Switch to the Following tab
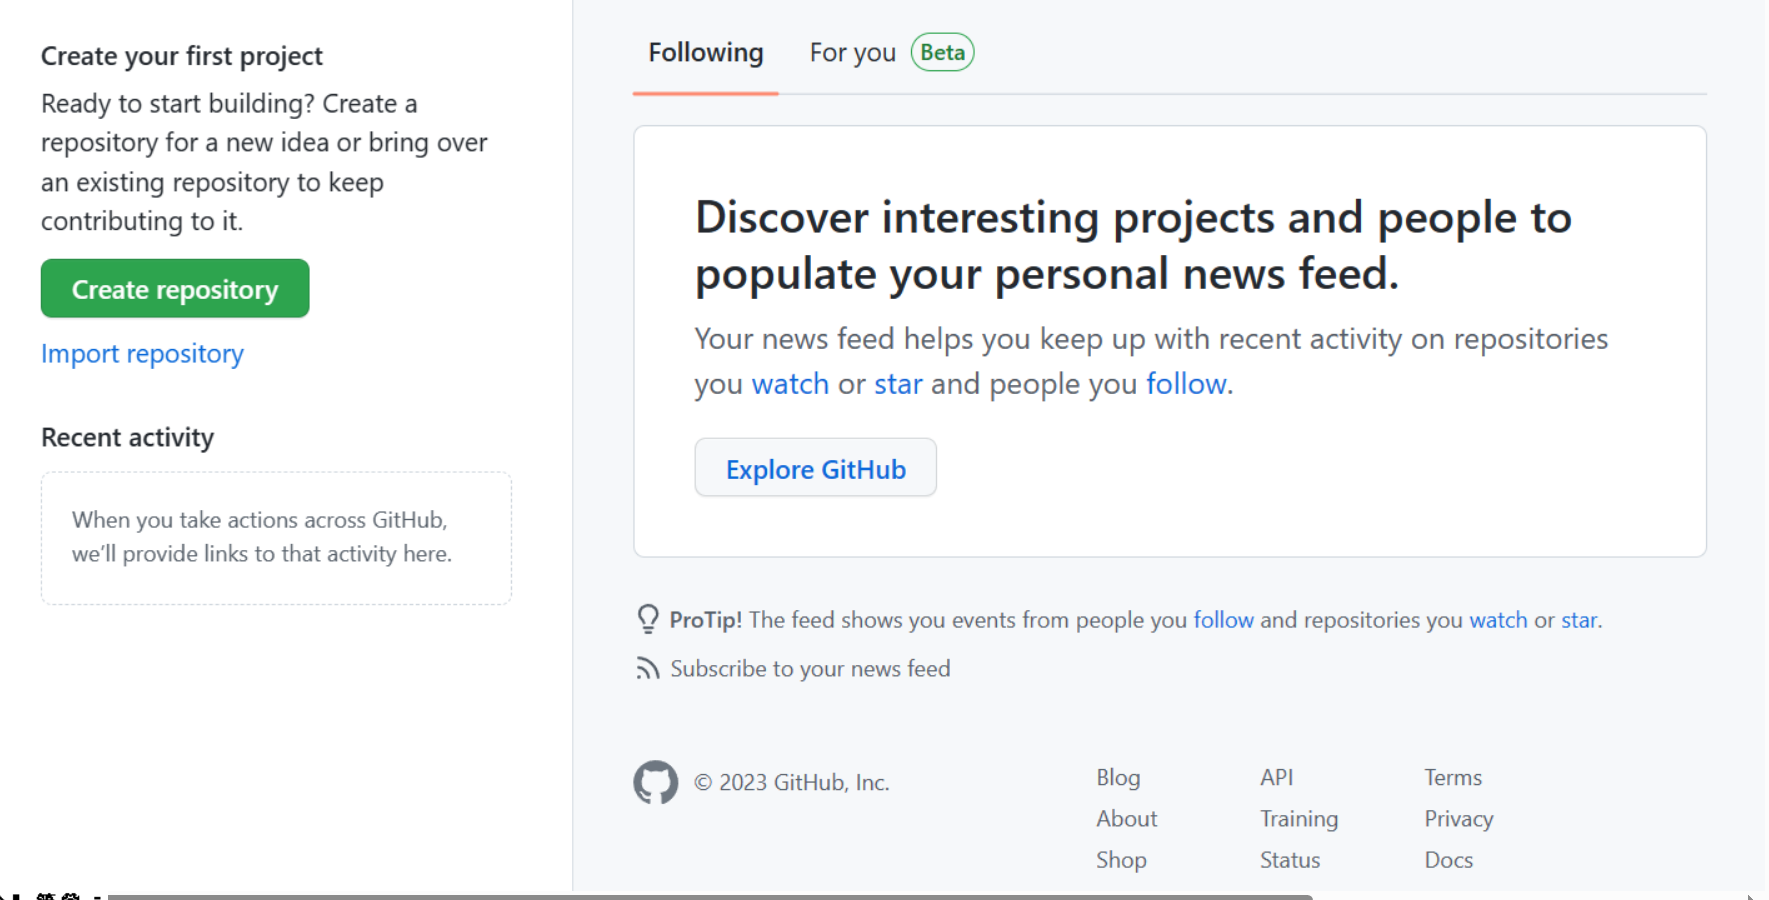1769x900 pixels. 706,53
